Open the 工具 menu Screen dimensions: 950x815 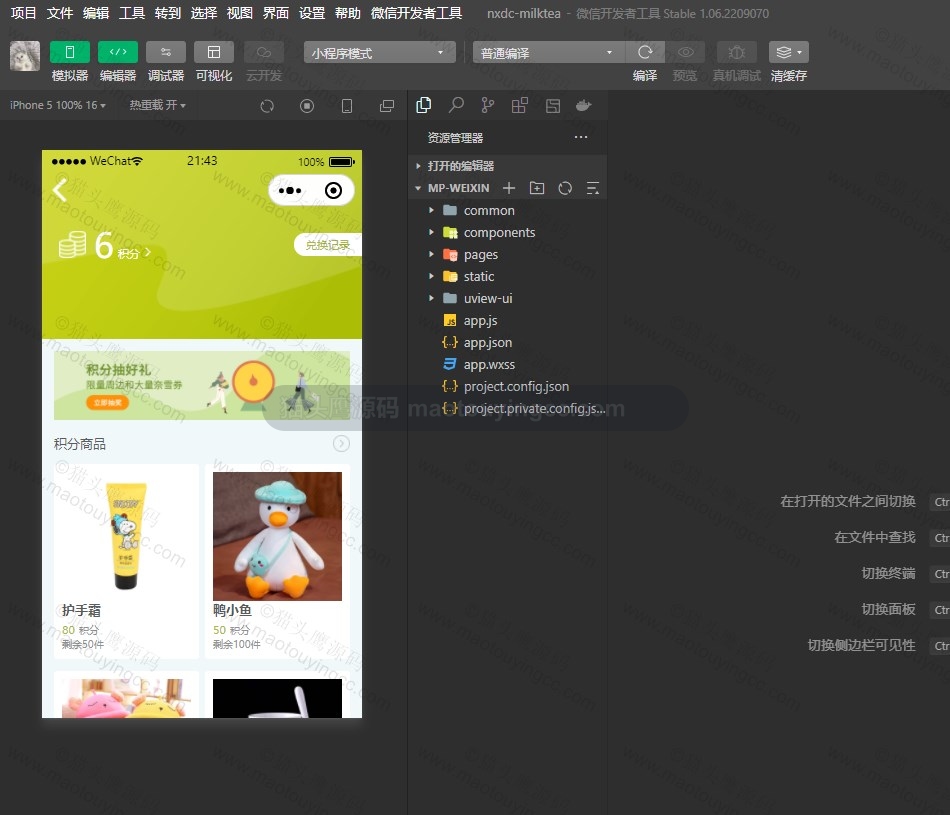click(131, 13)
